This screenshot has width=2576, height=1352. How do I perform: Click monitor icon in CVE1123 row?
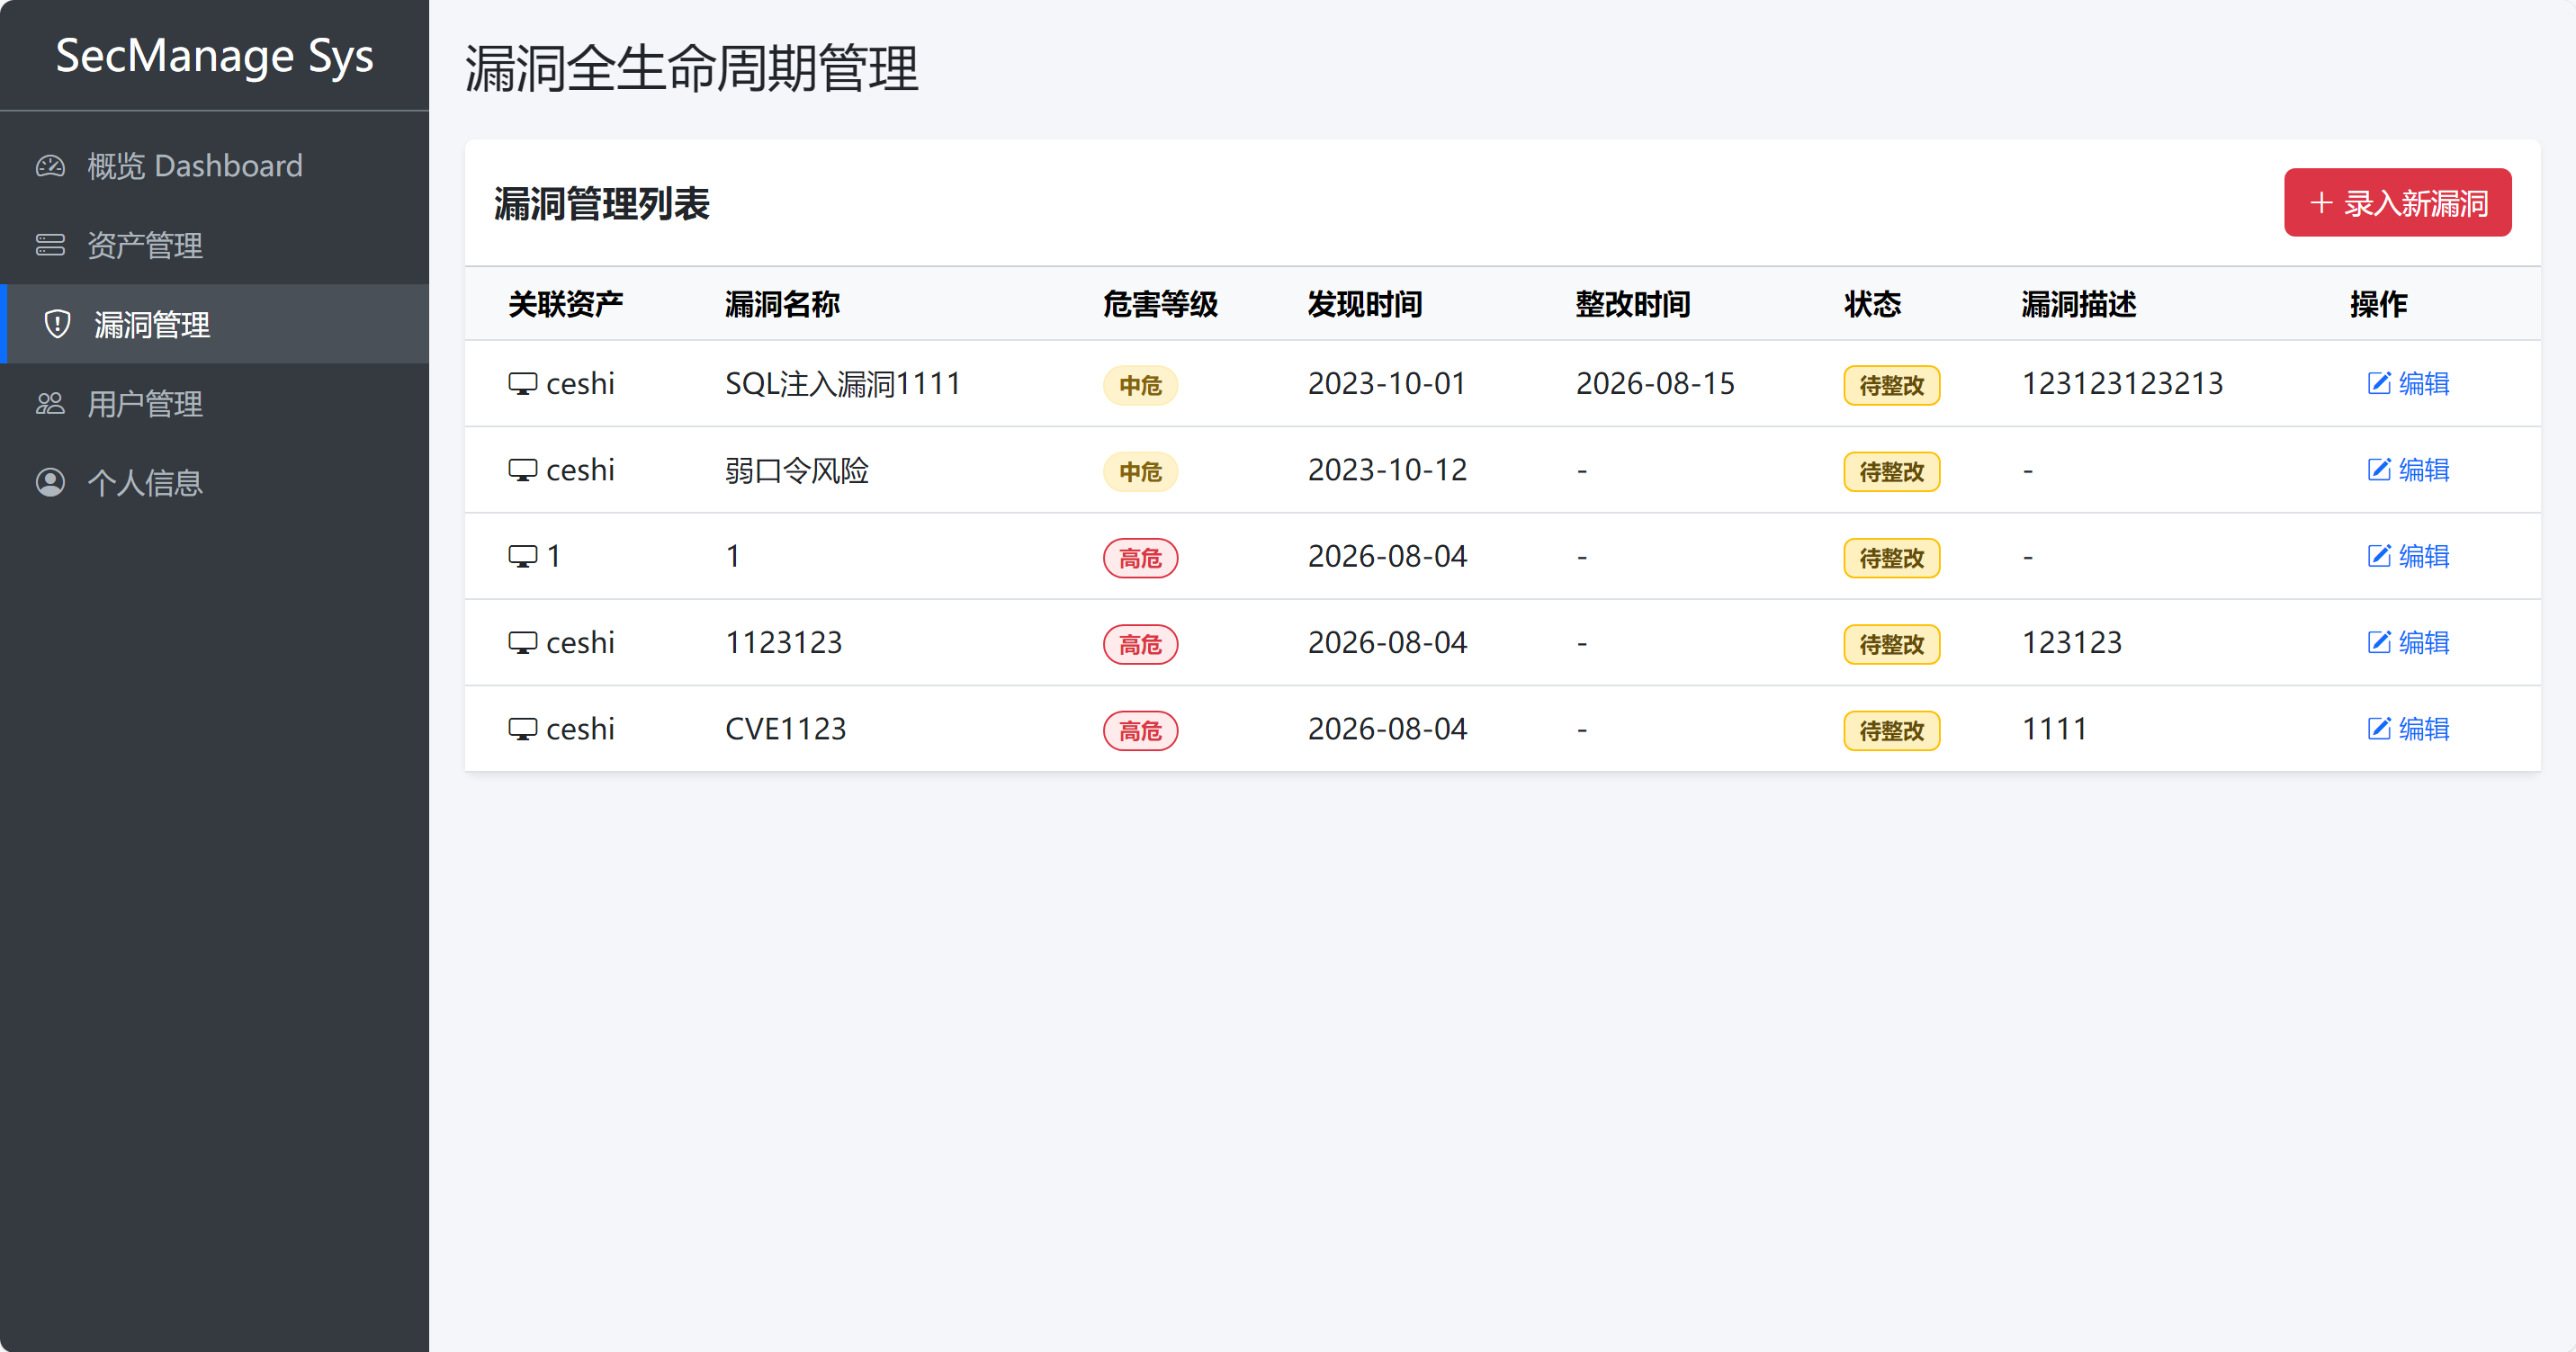[x=522, y=729]
